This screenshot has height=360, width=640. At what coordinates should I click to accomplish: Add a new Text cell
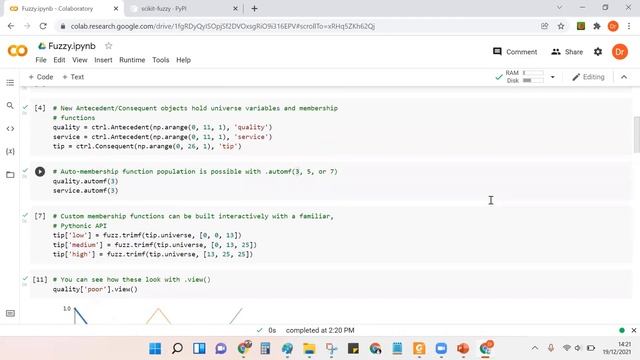pyautogui.click(x=73, y=77)
